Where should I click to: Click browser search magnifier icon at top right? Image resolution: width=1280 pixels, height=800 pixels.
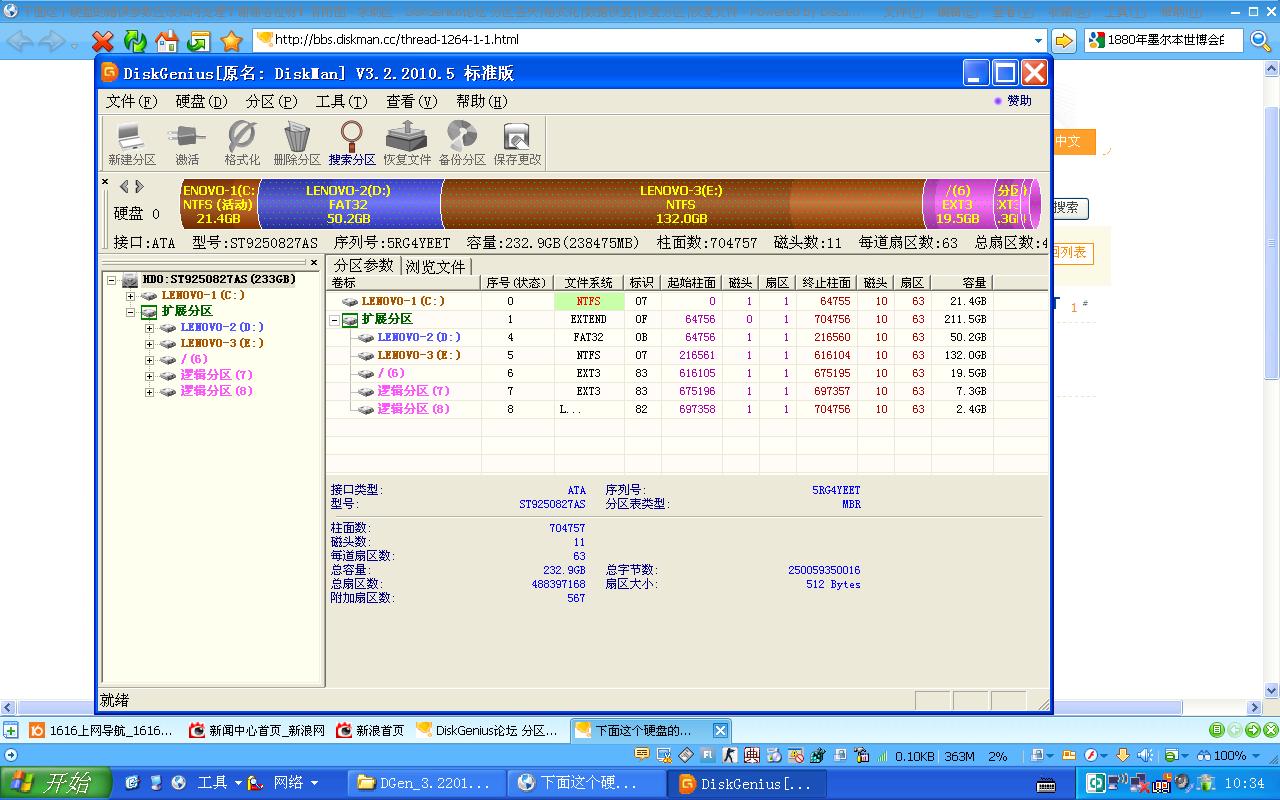pyautogui.click(x=1260, y=40)
